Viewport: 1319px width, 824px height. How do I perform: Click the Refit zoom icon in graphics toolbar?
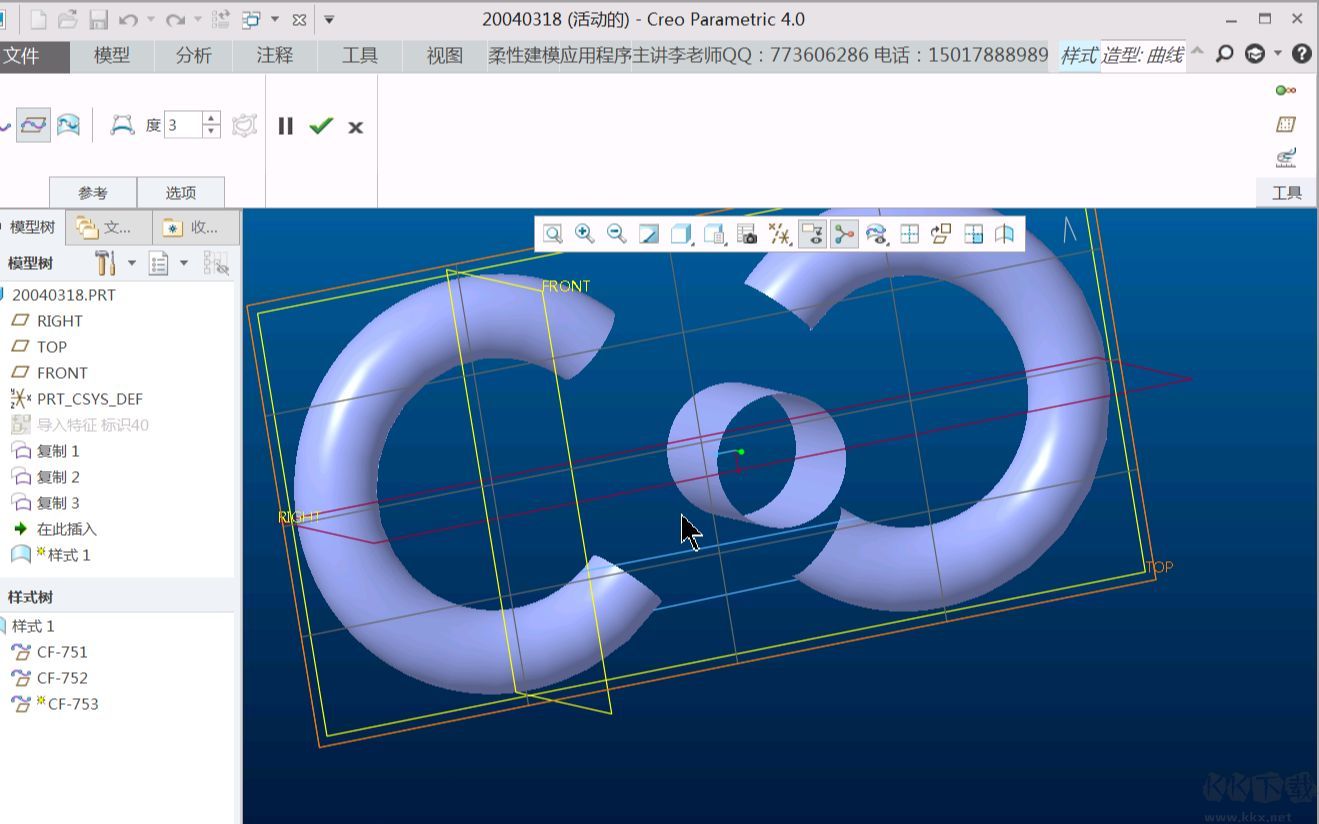click(x=553, y=234)
